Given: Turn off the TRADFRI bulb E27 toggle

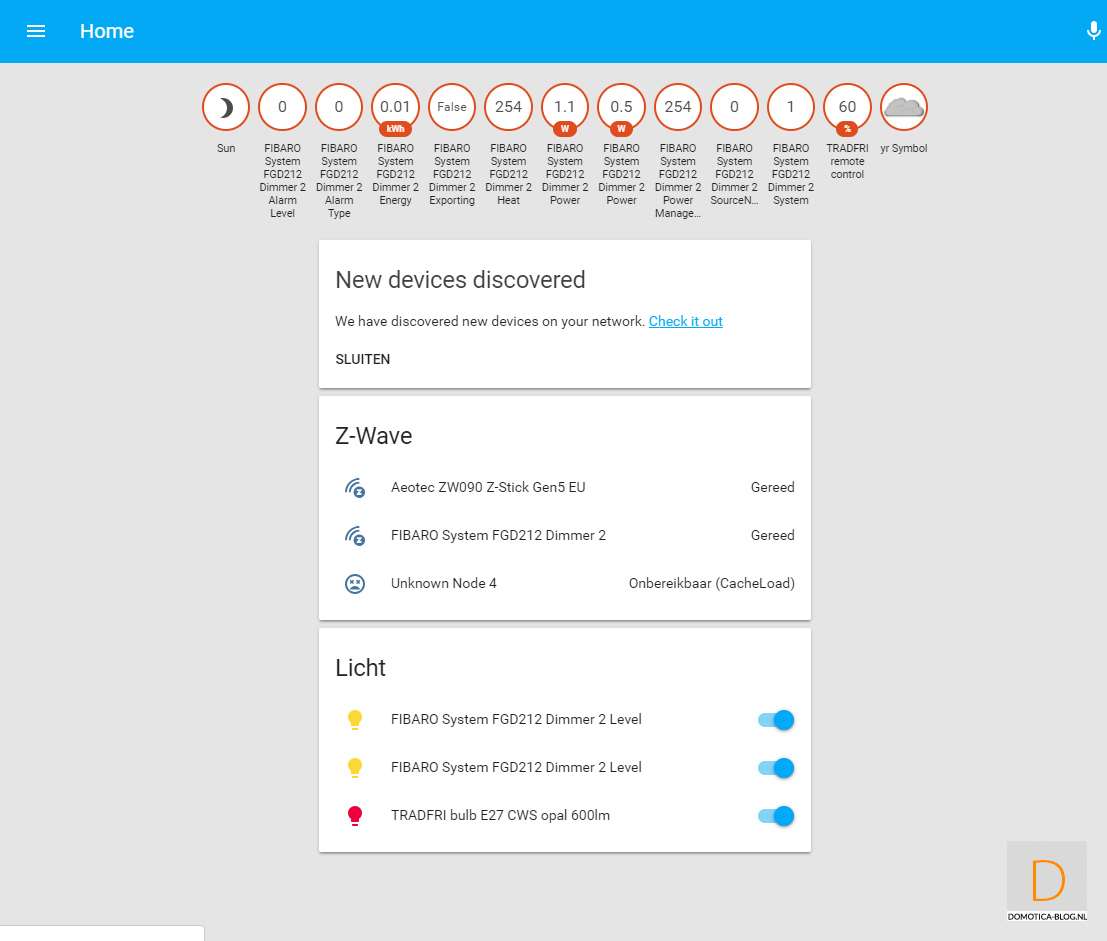Looking at the screenshot, I should [x=776, y=816].
